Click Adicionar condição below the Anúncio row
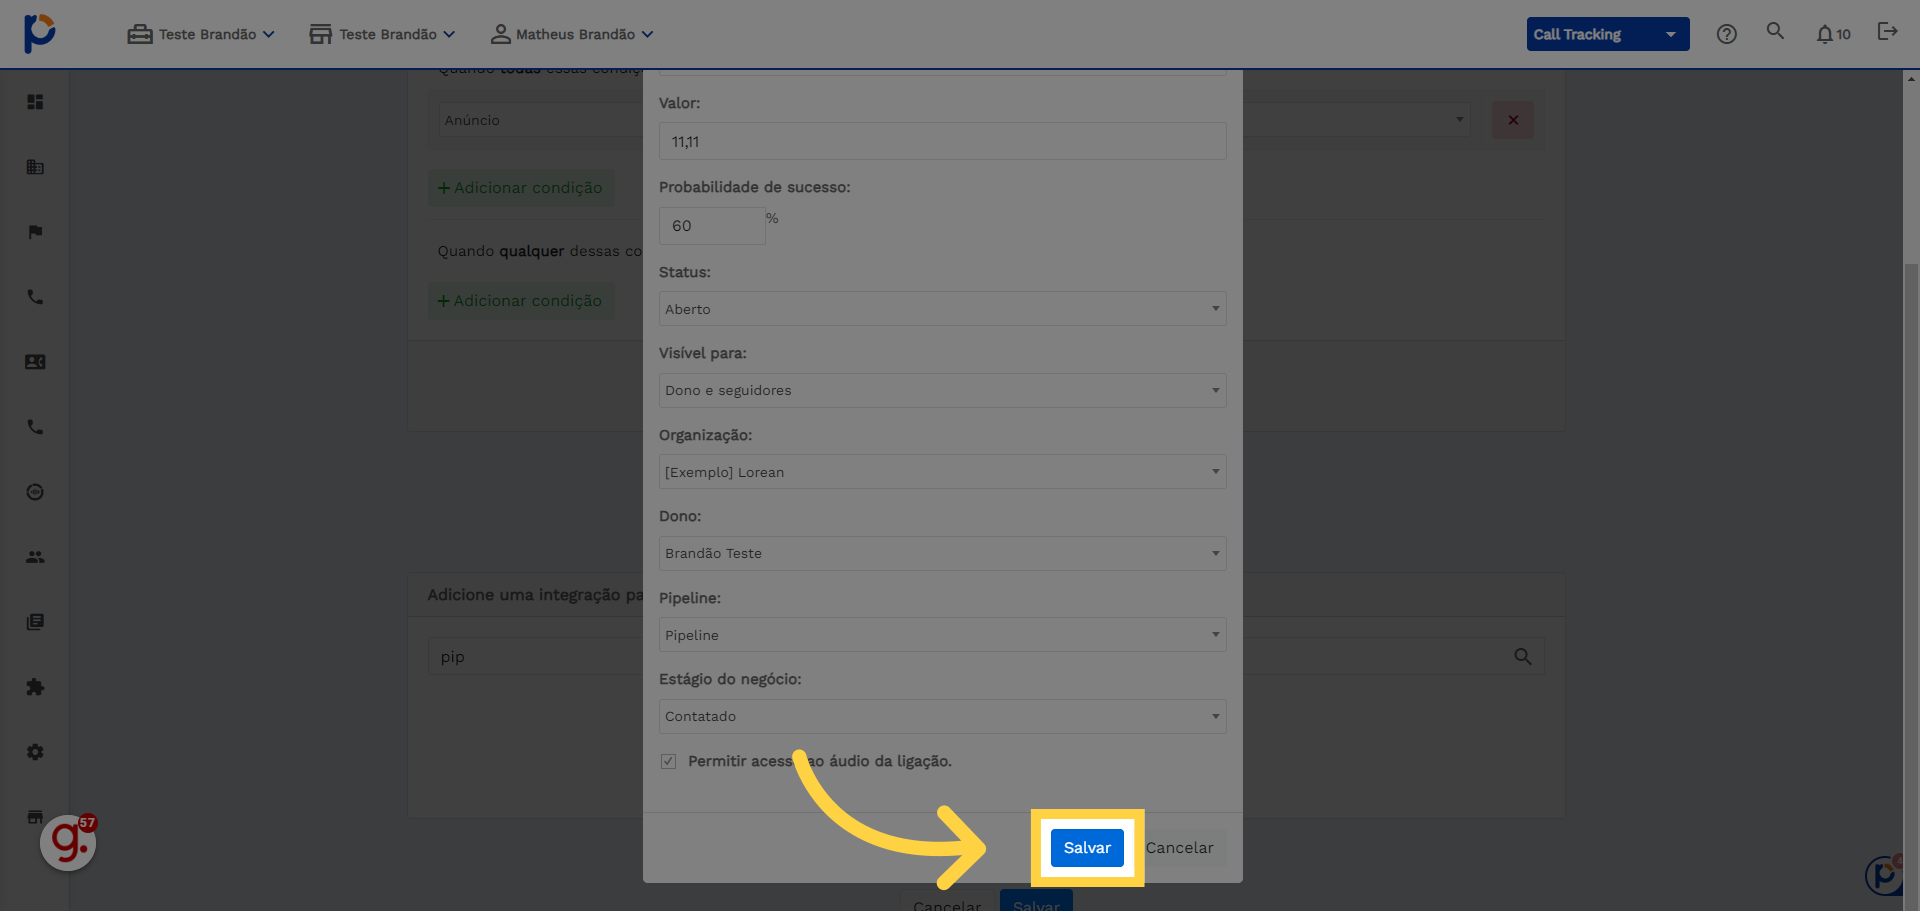The height and width of the screenshot is (911, 1920). [521, 188]
